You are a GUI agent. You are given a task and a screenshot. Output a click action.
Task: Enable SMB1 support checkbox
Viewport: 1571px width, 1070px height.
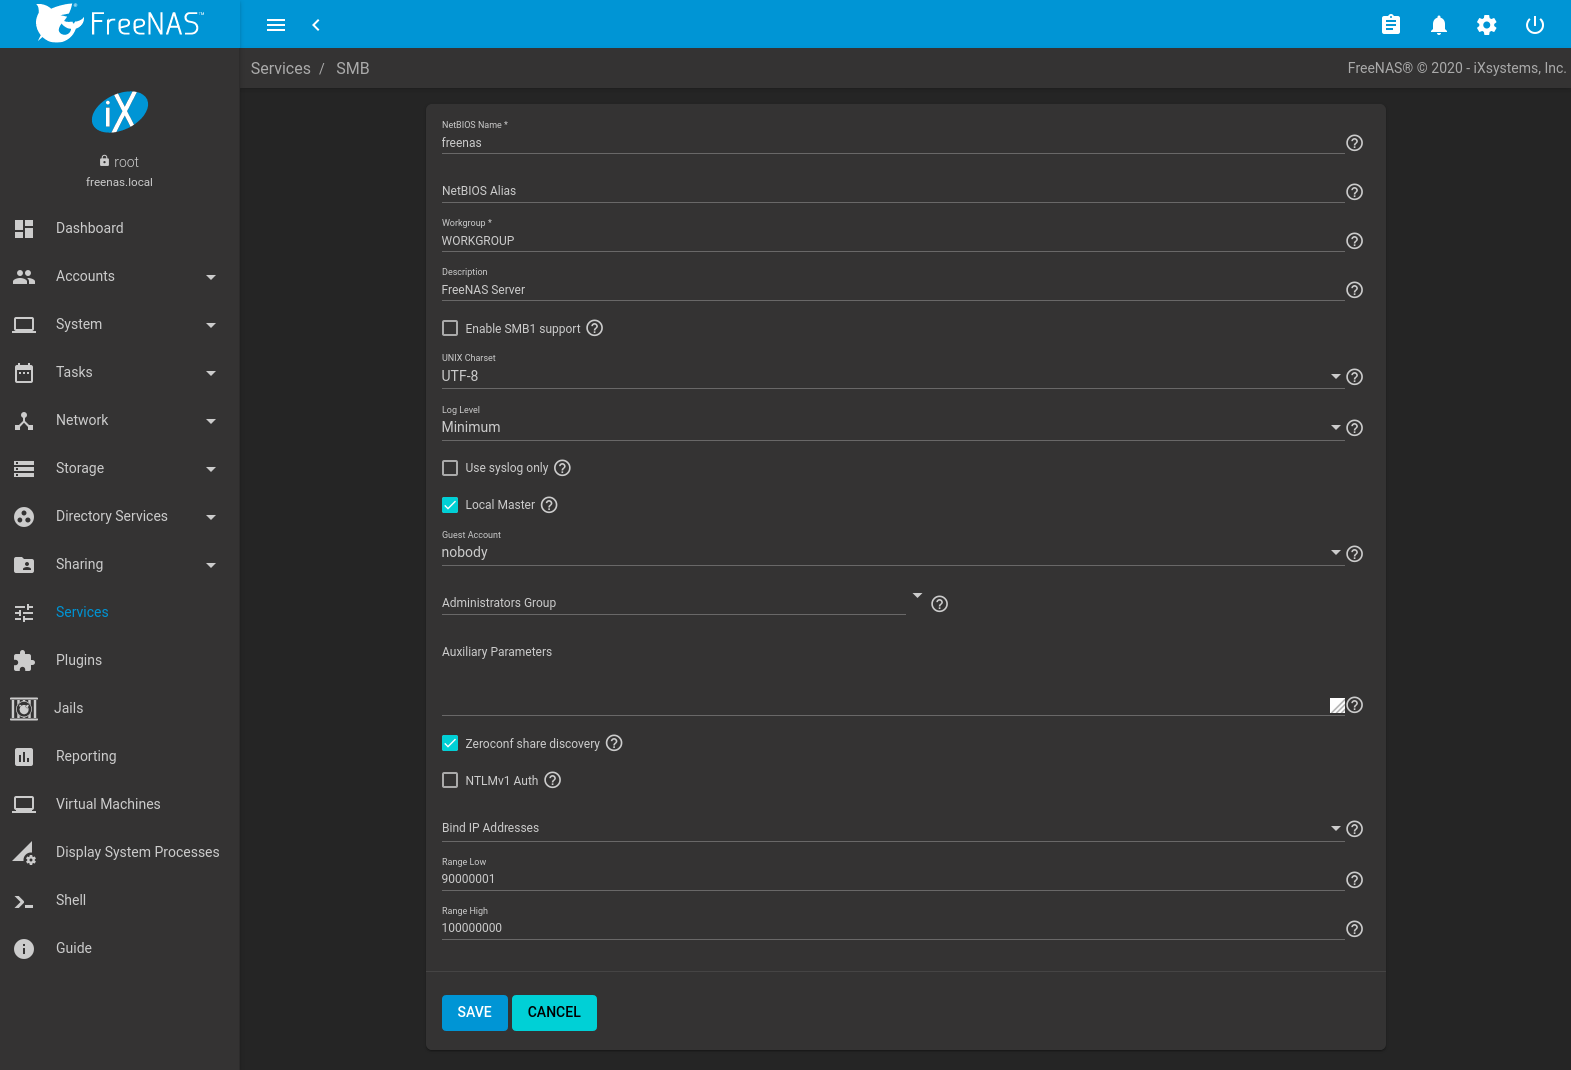coord(450,328)
